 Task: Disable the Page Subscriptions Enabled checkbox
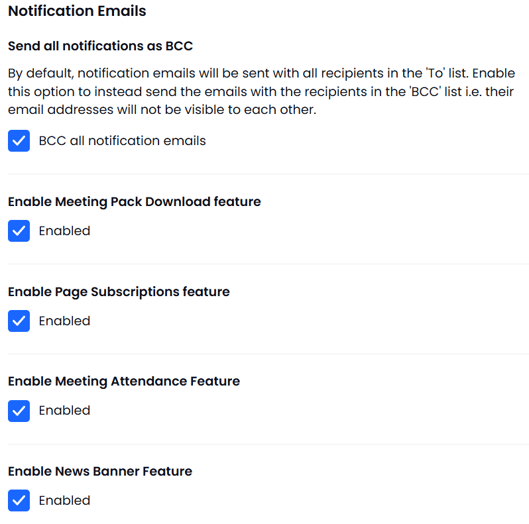[19, 321]
